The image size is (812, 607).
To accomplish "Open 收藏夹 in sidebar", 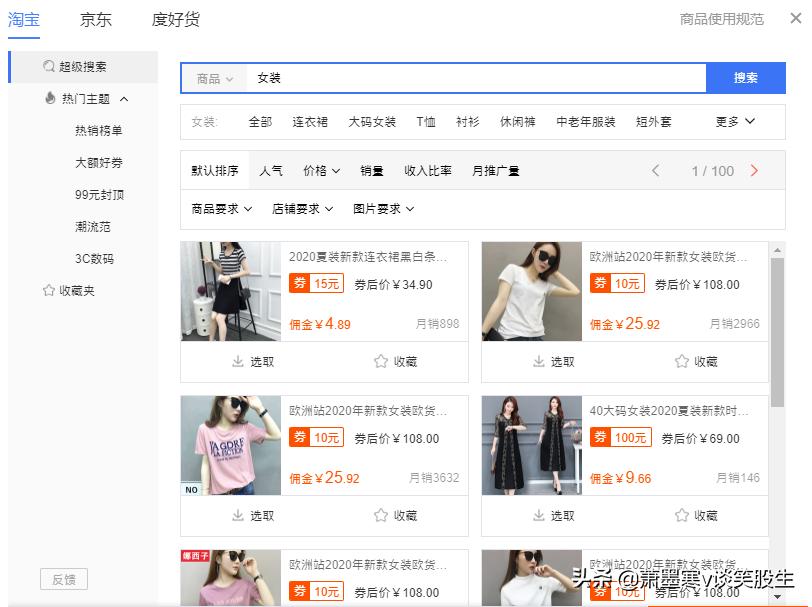I will pos(77,291).
